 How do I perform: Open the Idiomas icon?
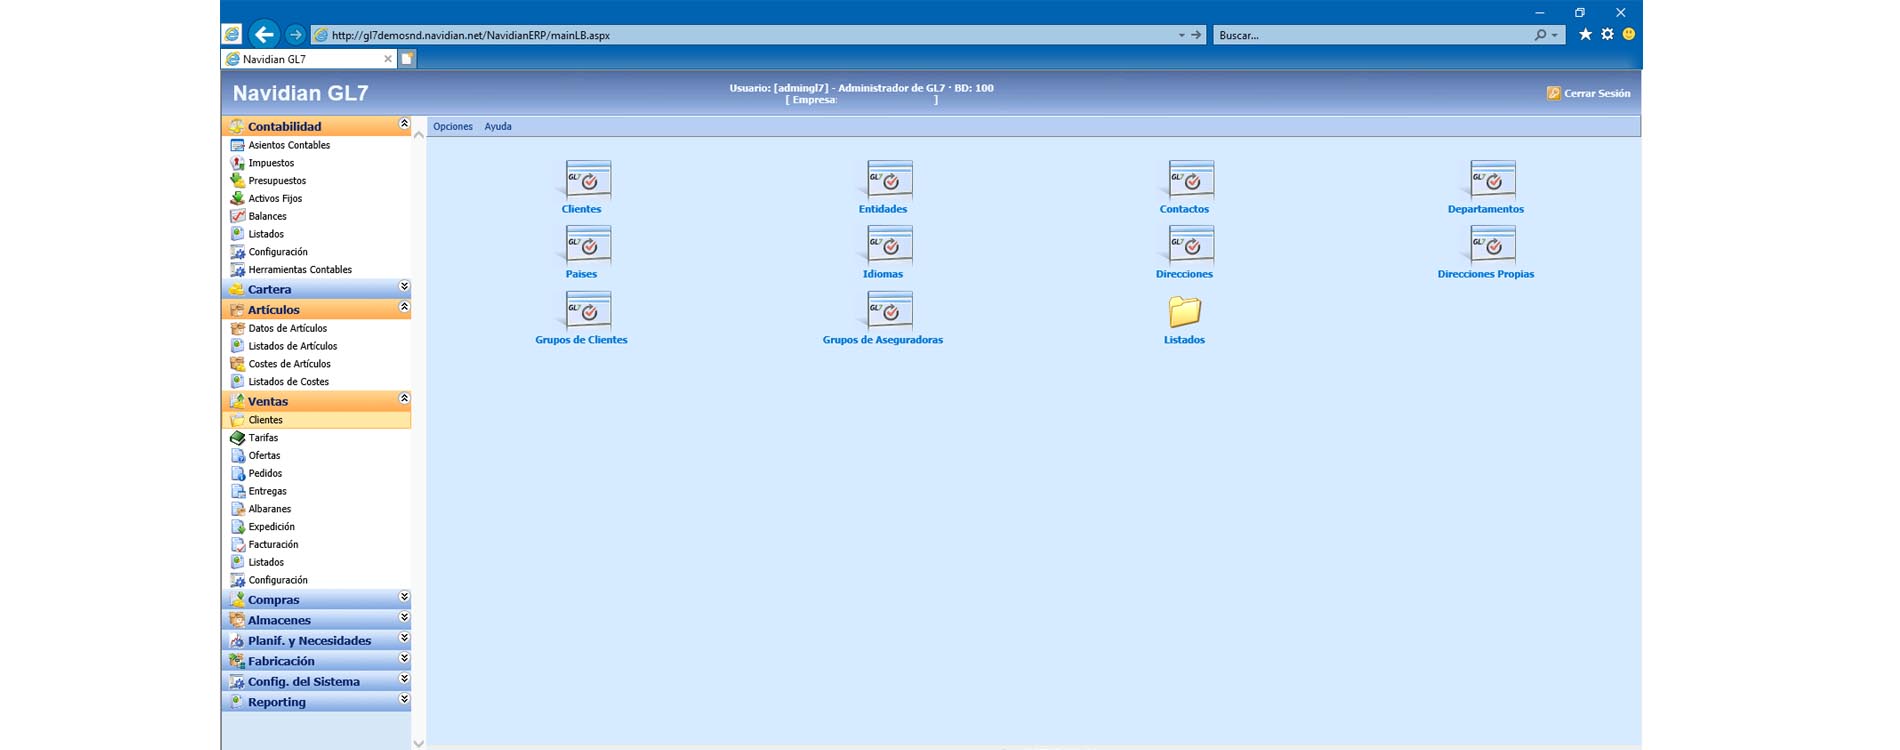tap(889, 246)
